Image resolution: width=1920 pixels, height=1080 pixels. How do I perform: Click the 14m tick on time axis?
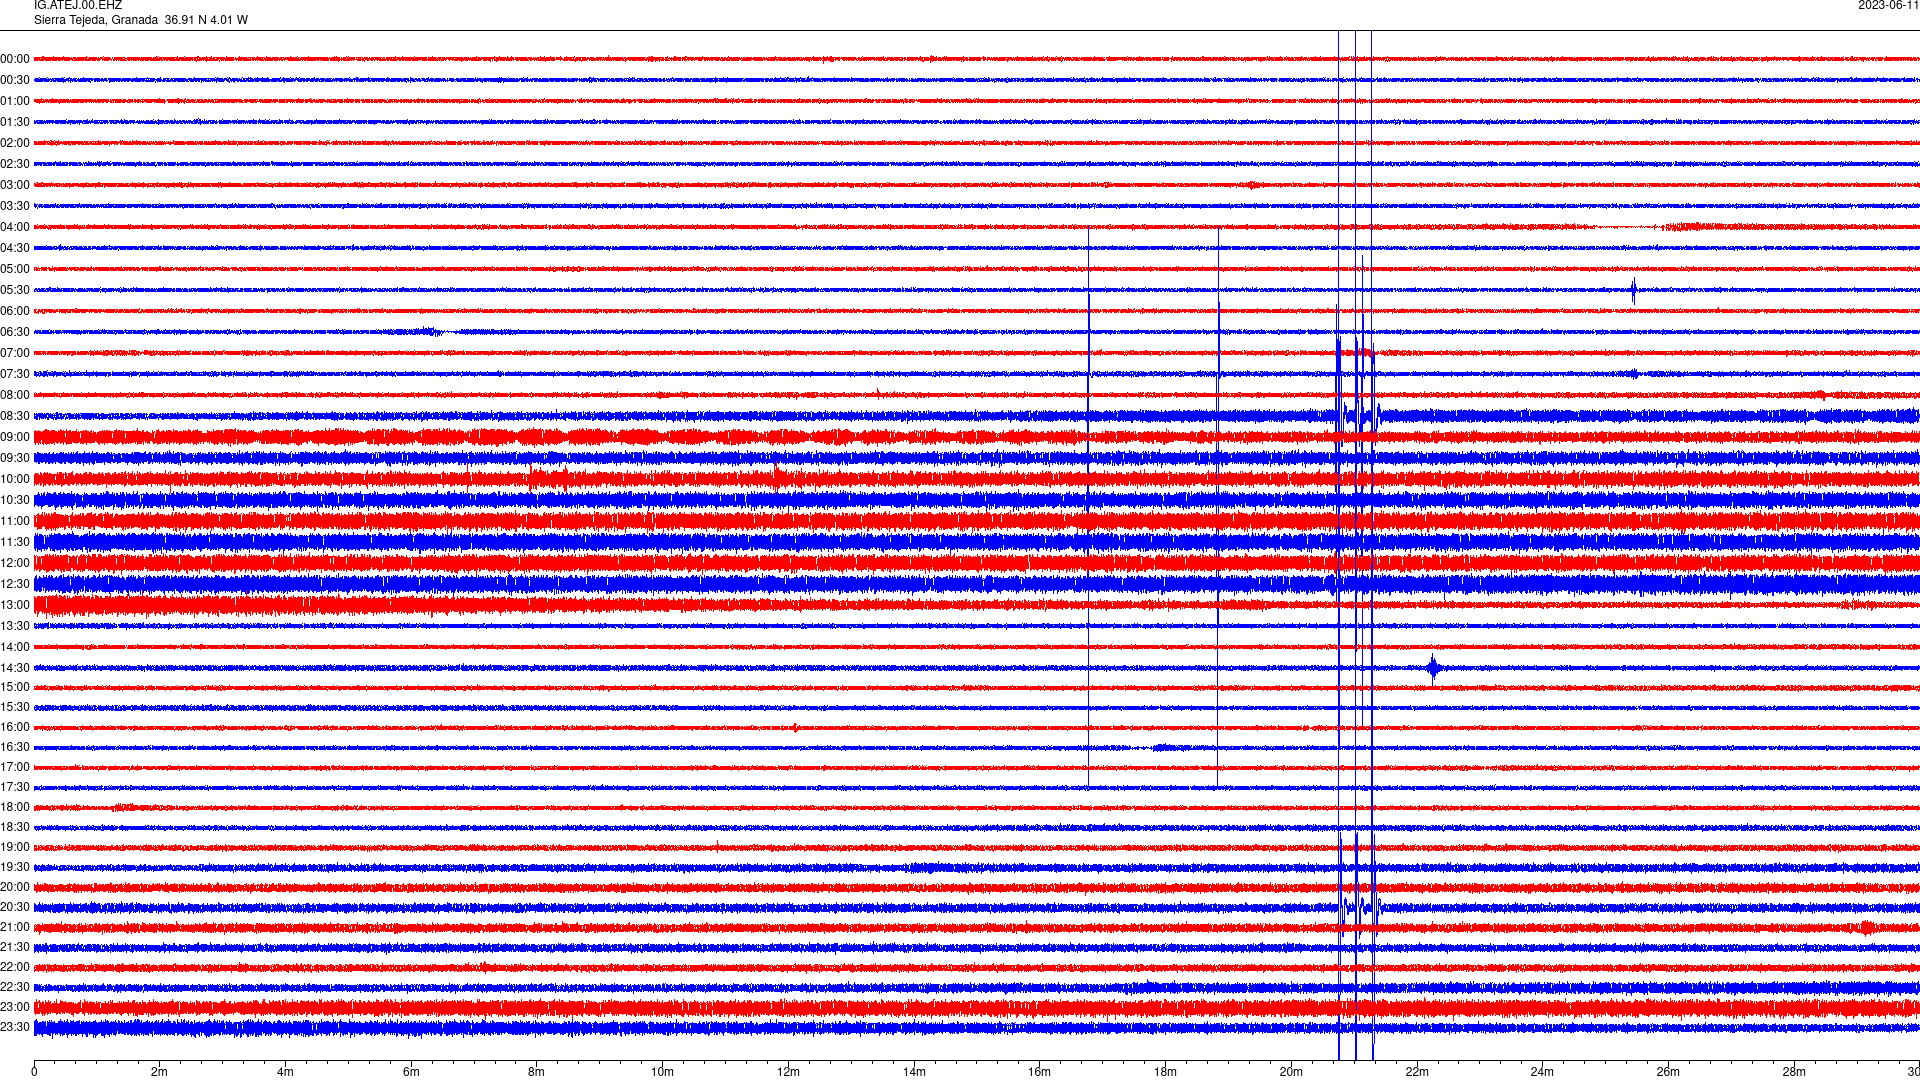coord(914,1072)
